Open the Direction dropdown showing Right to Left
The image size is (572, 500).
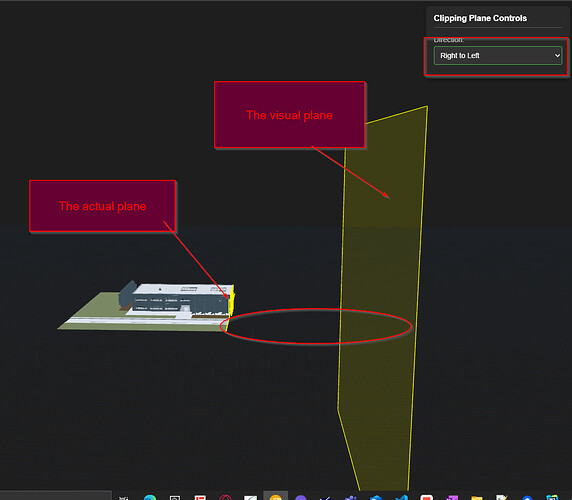[x=498, y=55]
